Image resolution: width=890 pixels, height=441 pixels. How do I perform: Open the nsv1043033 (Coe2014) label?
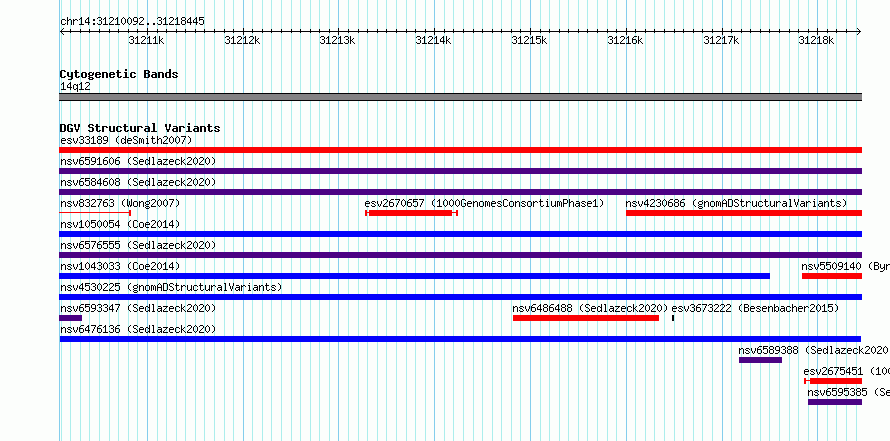tap(120, 266)
